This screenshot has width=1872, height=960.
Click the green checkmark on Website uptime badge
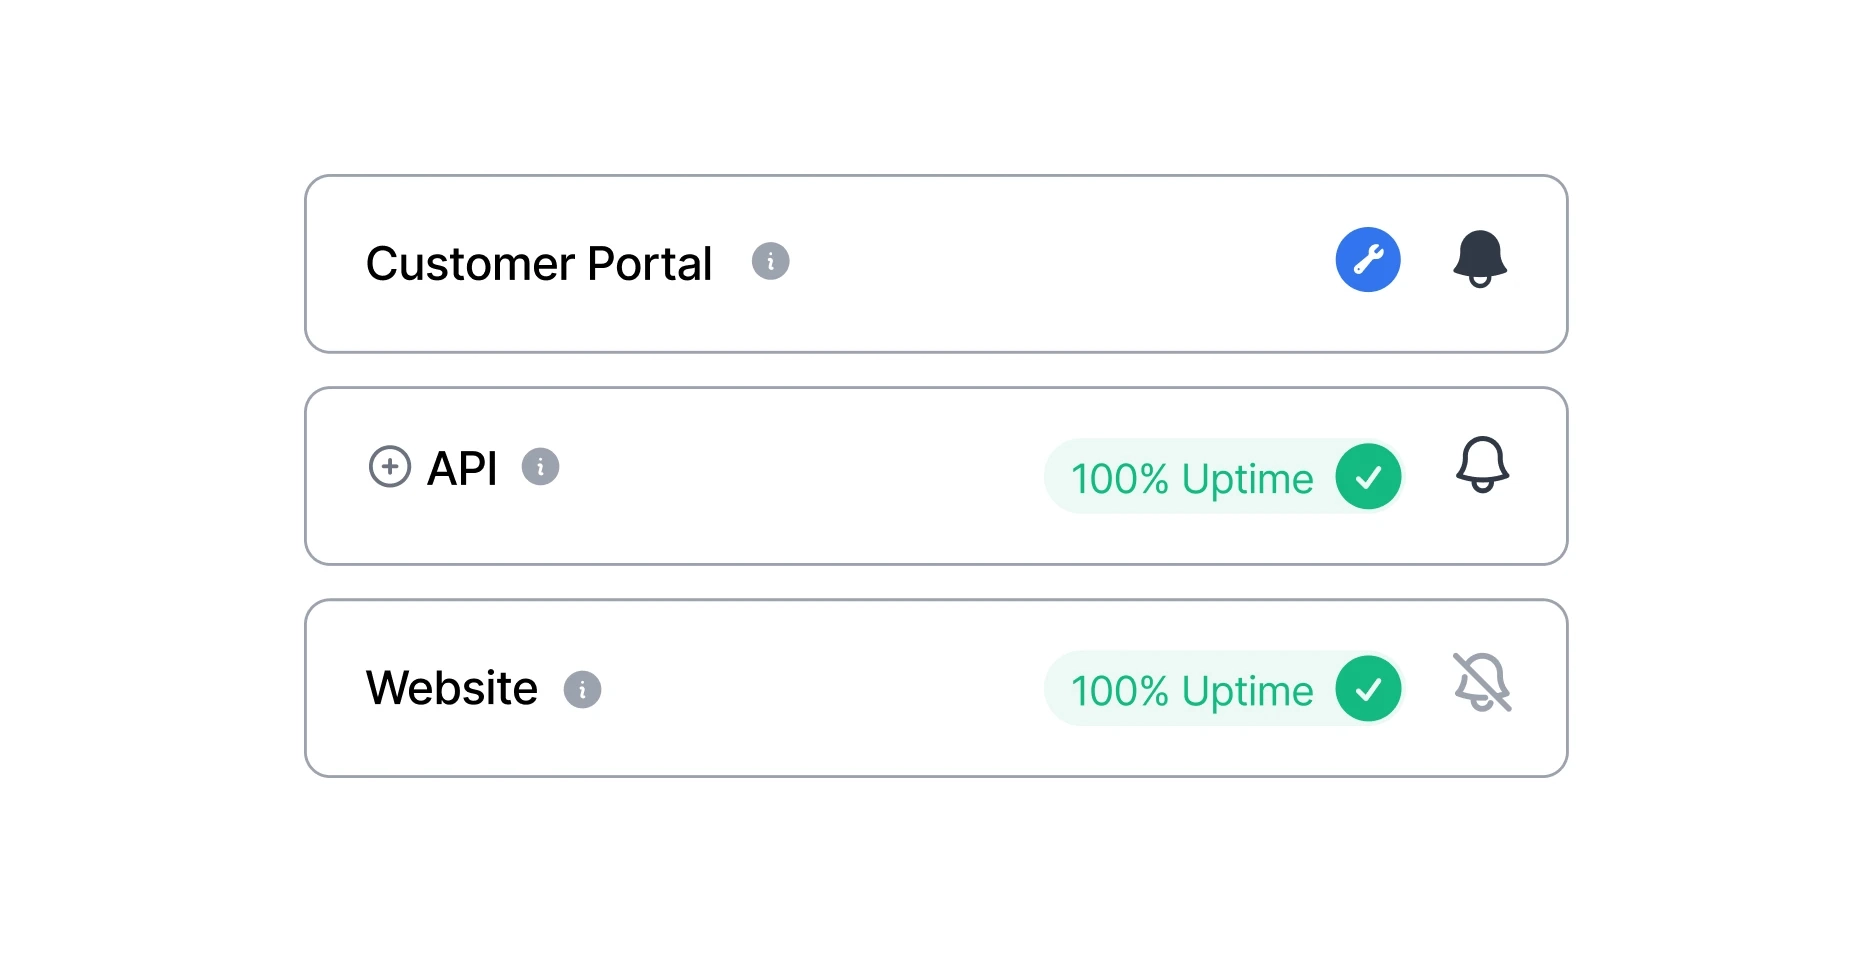pos(1369,689)
